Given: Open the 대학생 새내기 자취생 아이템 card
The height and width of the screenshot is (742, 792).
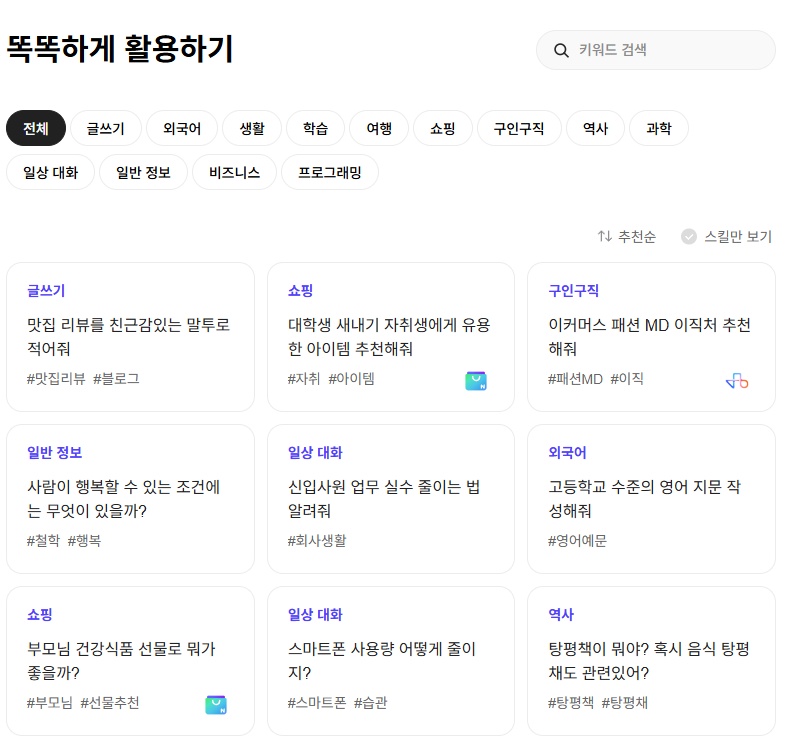Looking at the screenshot, I should pyautogui.click(x=391, y=337).
